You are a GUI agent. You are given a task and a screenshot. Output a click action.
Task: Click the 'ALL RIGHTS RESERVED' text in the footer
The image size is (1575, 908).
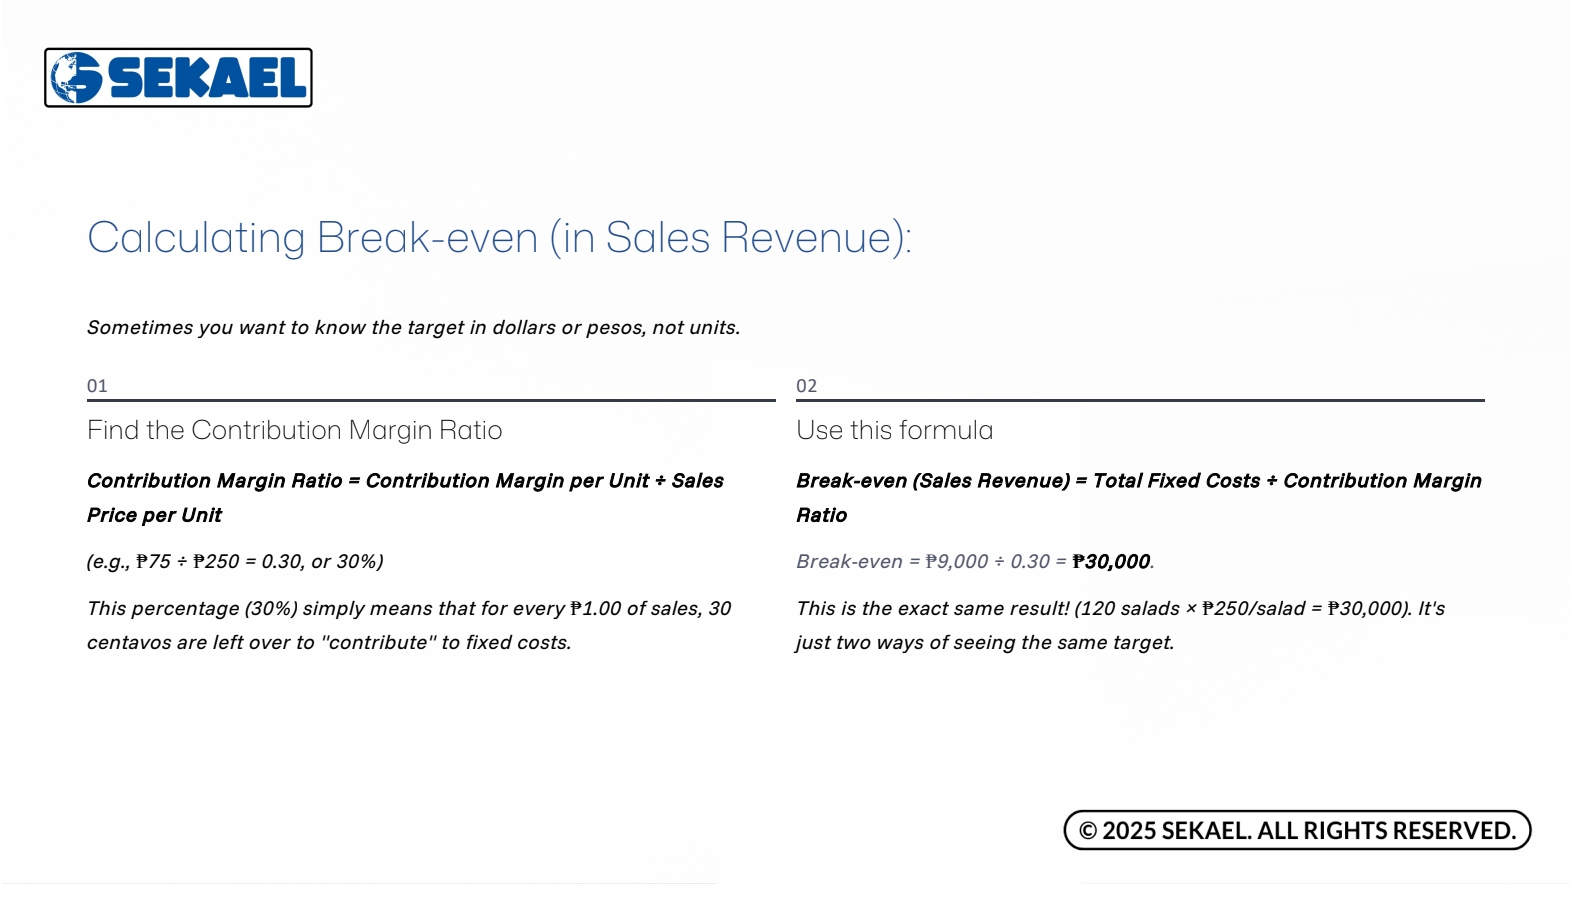pyautogui.click(x=1386, y=831)
